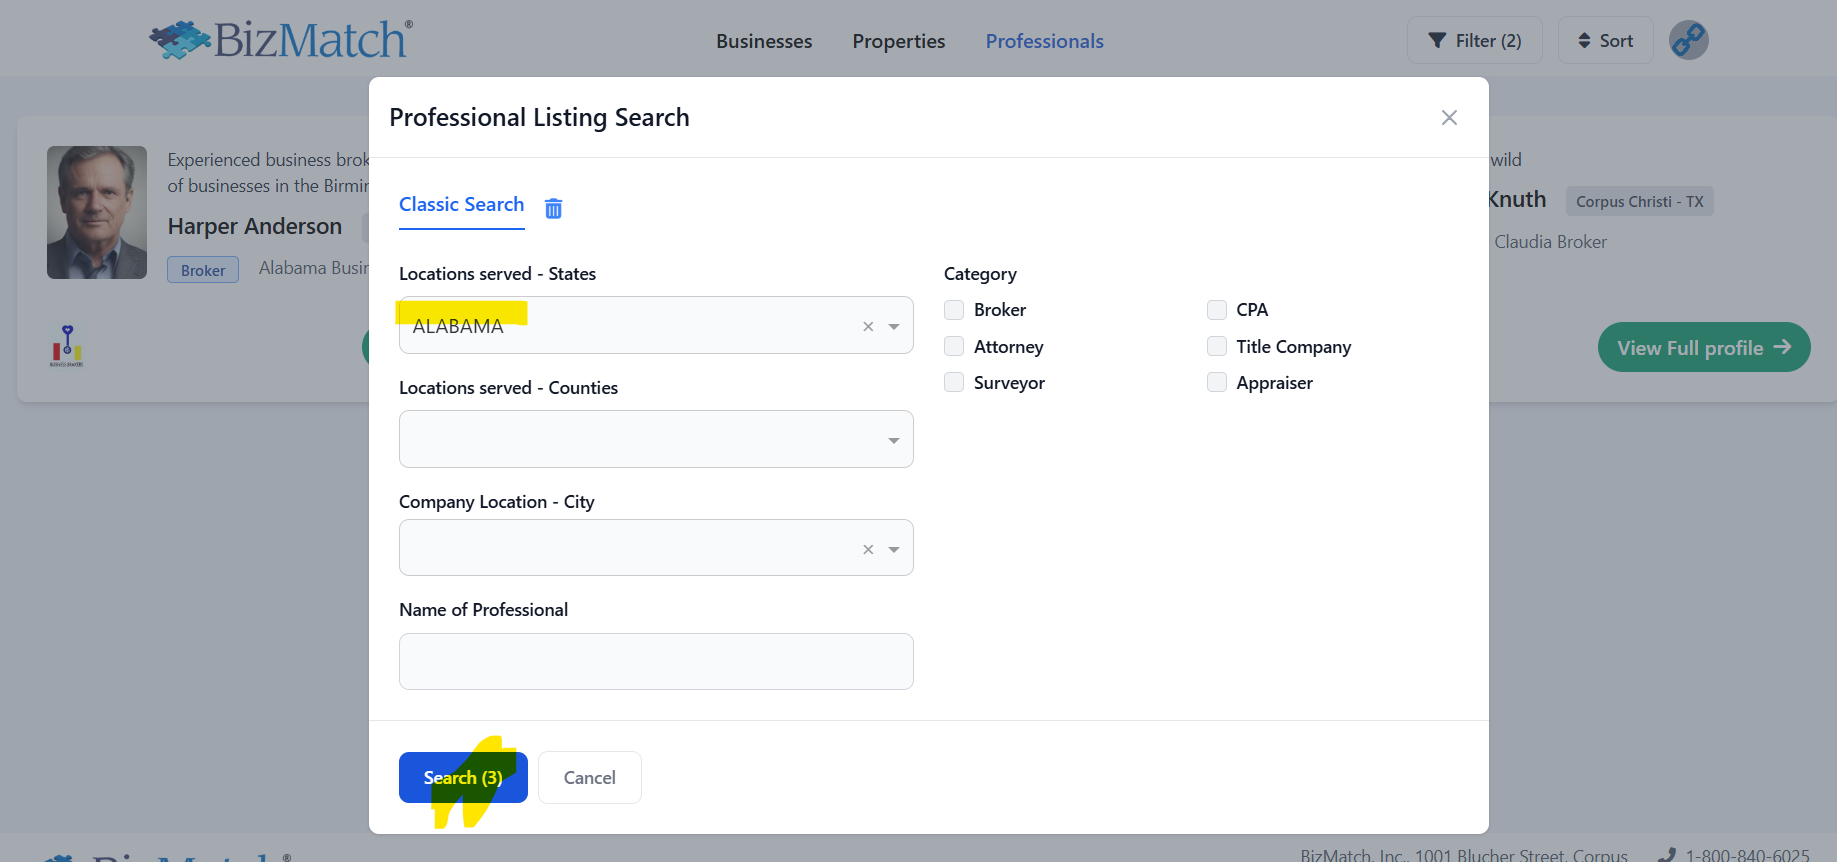
Task: Clear the ALABAMA state selection
Action: [868, 327]
